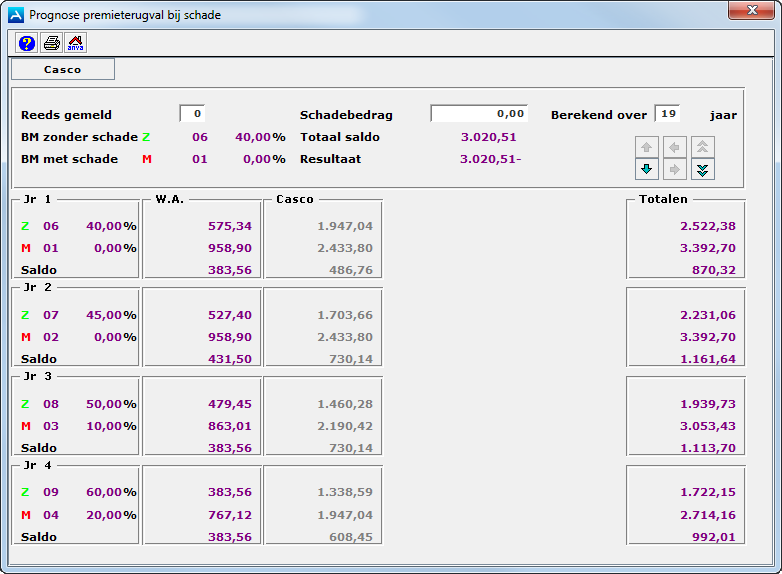The height and width of the screenshot is (574, 782).
Task: Click the ANVA house icon
Action: [75, 43]
